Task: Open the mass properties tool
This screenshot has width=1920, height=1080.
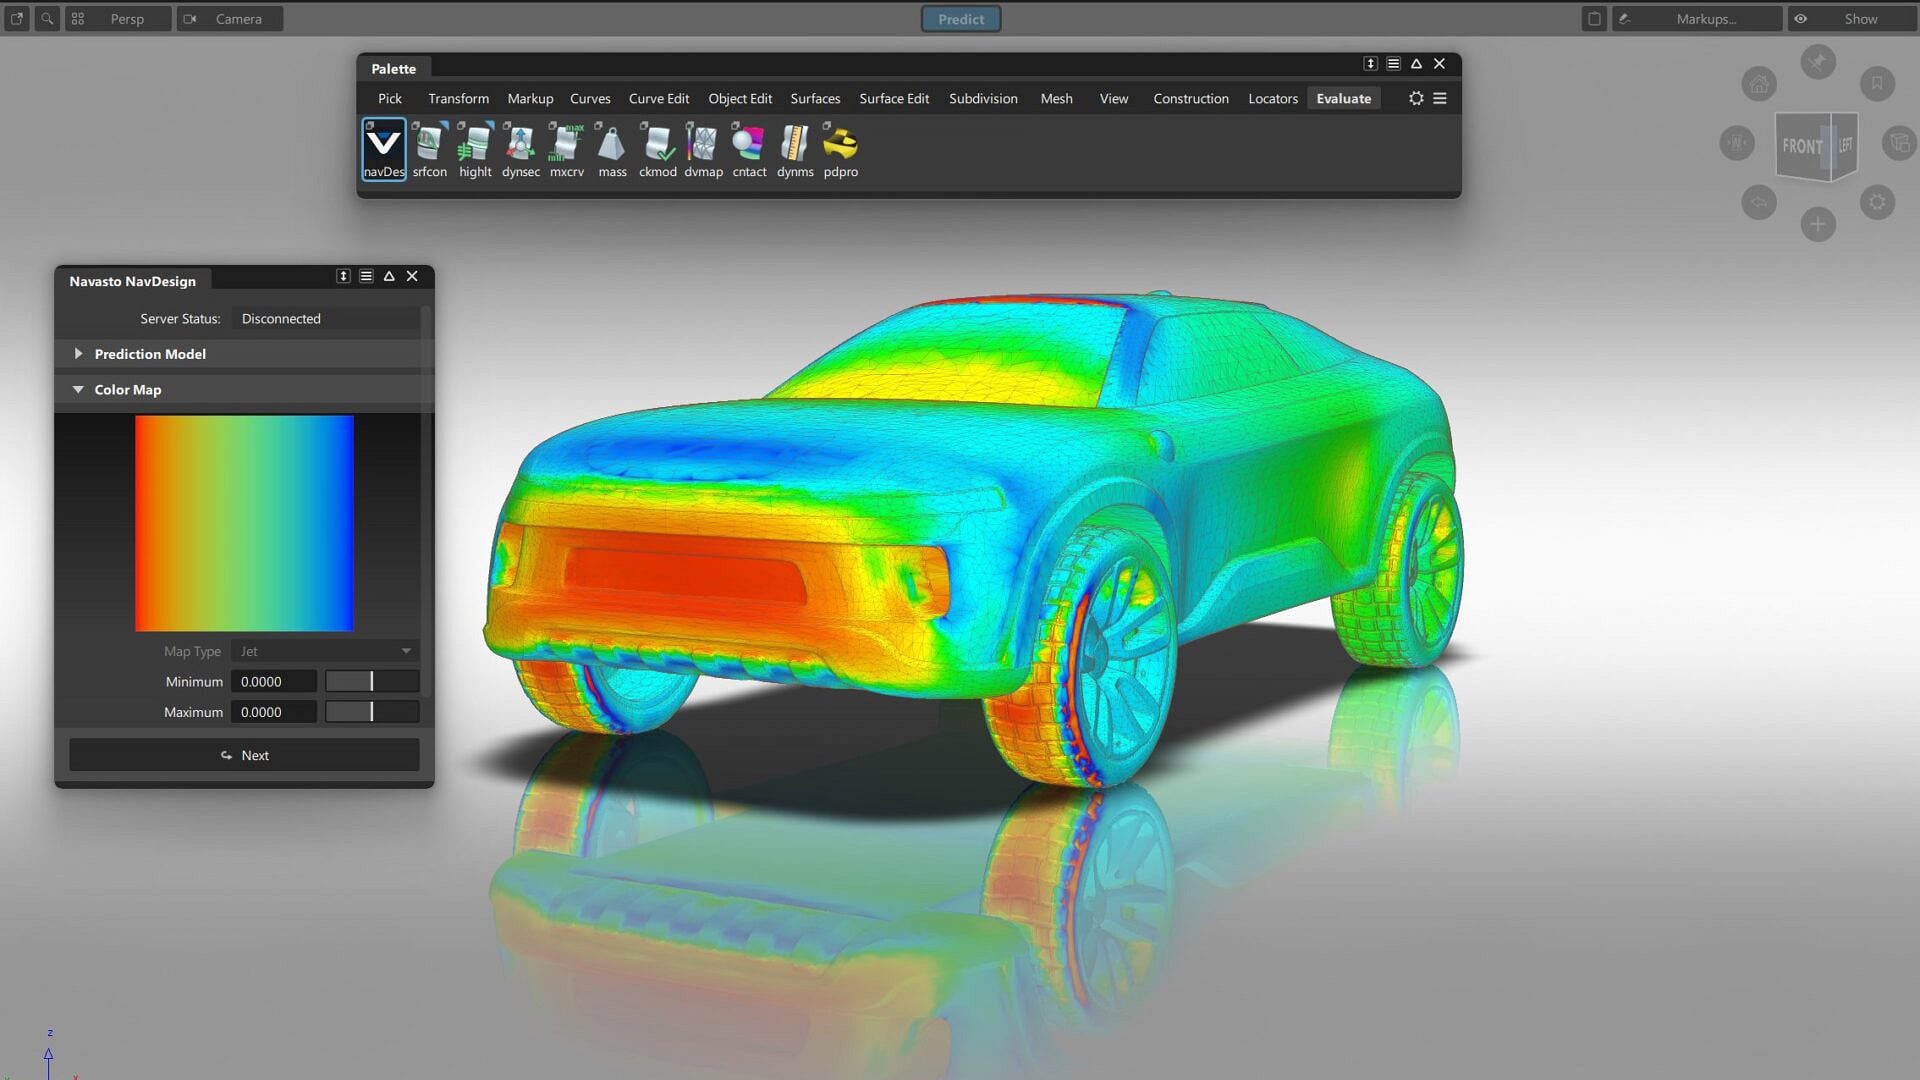Action: tap(612, 146)
